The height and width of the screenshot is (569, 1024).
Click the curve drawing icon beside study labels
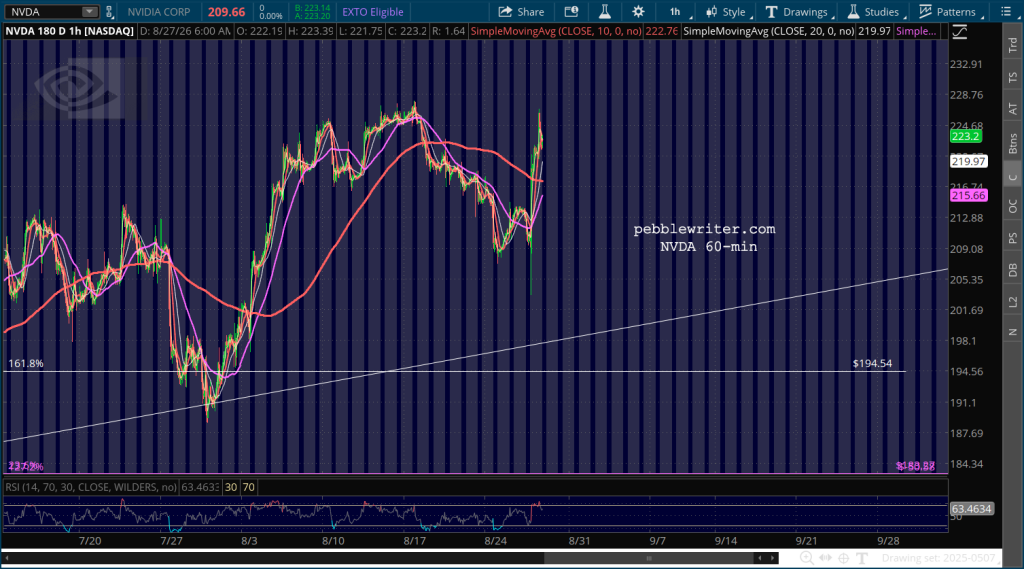[959, 31]
